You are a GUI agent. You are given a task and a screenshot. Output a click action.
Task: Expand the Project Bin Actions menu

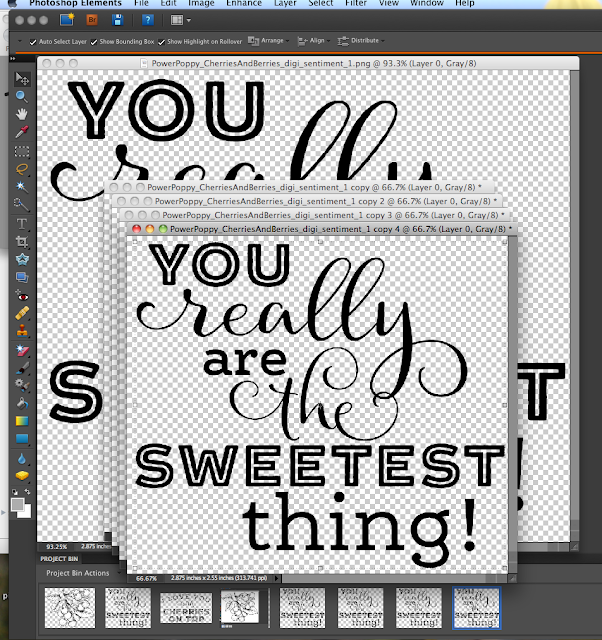(84, 573)
